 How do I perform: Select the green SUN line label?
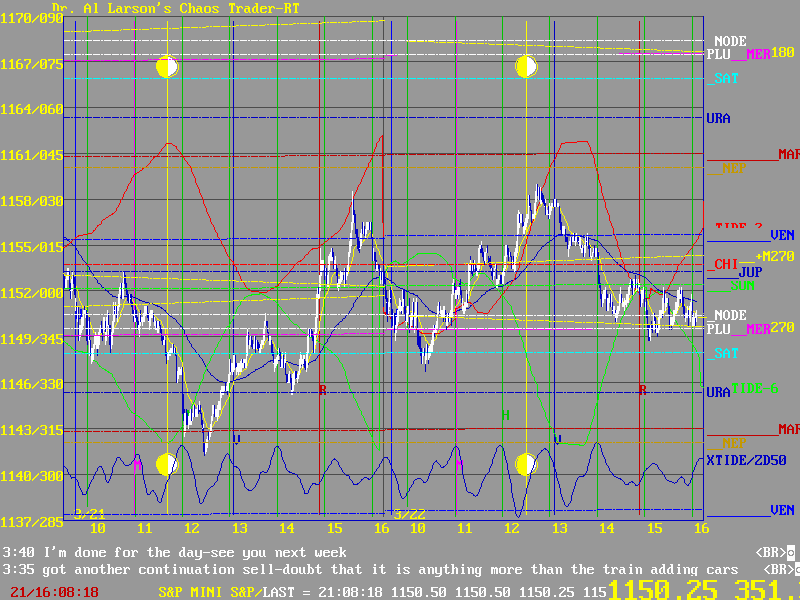[742, 285]
